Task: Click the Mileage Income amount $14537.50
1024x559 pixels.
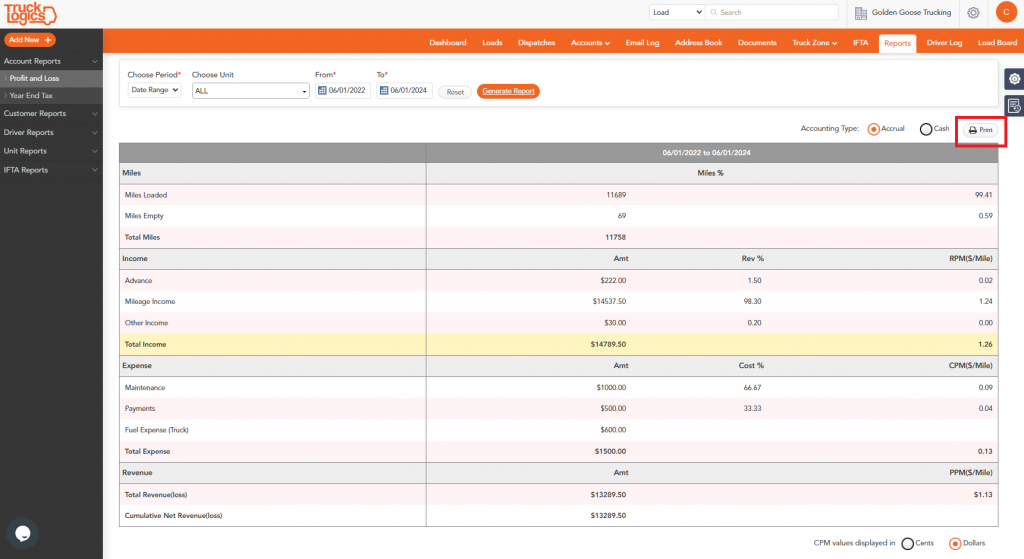Action: [x=609, y=302]
